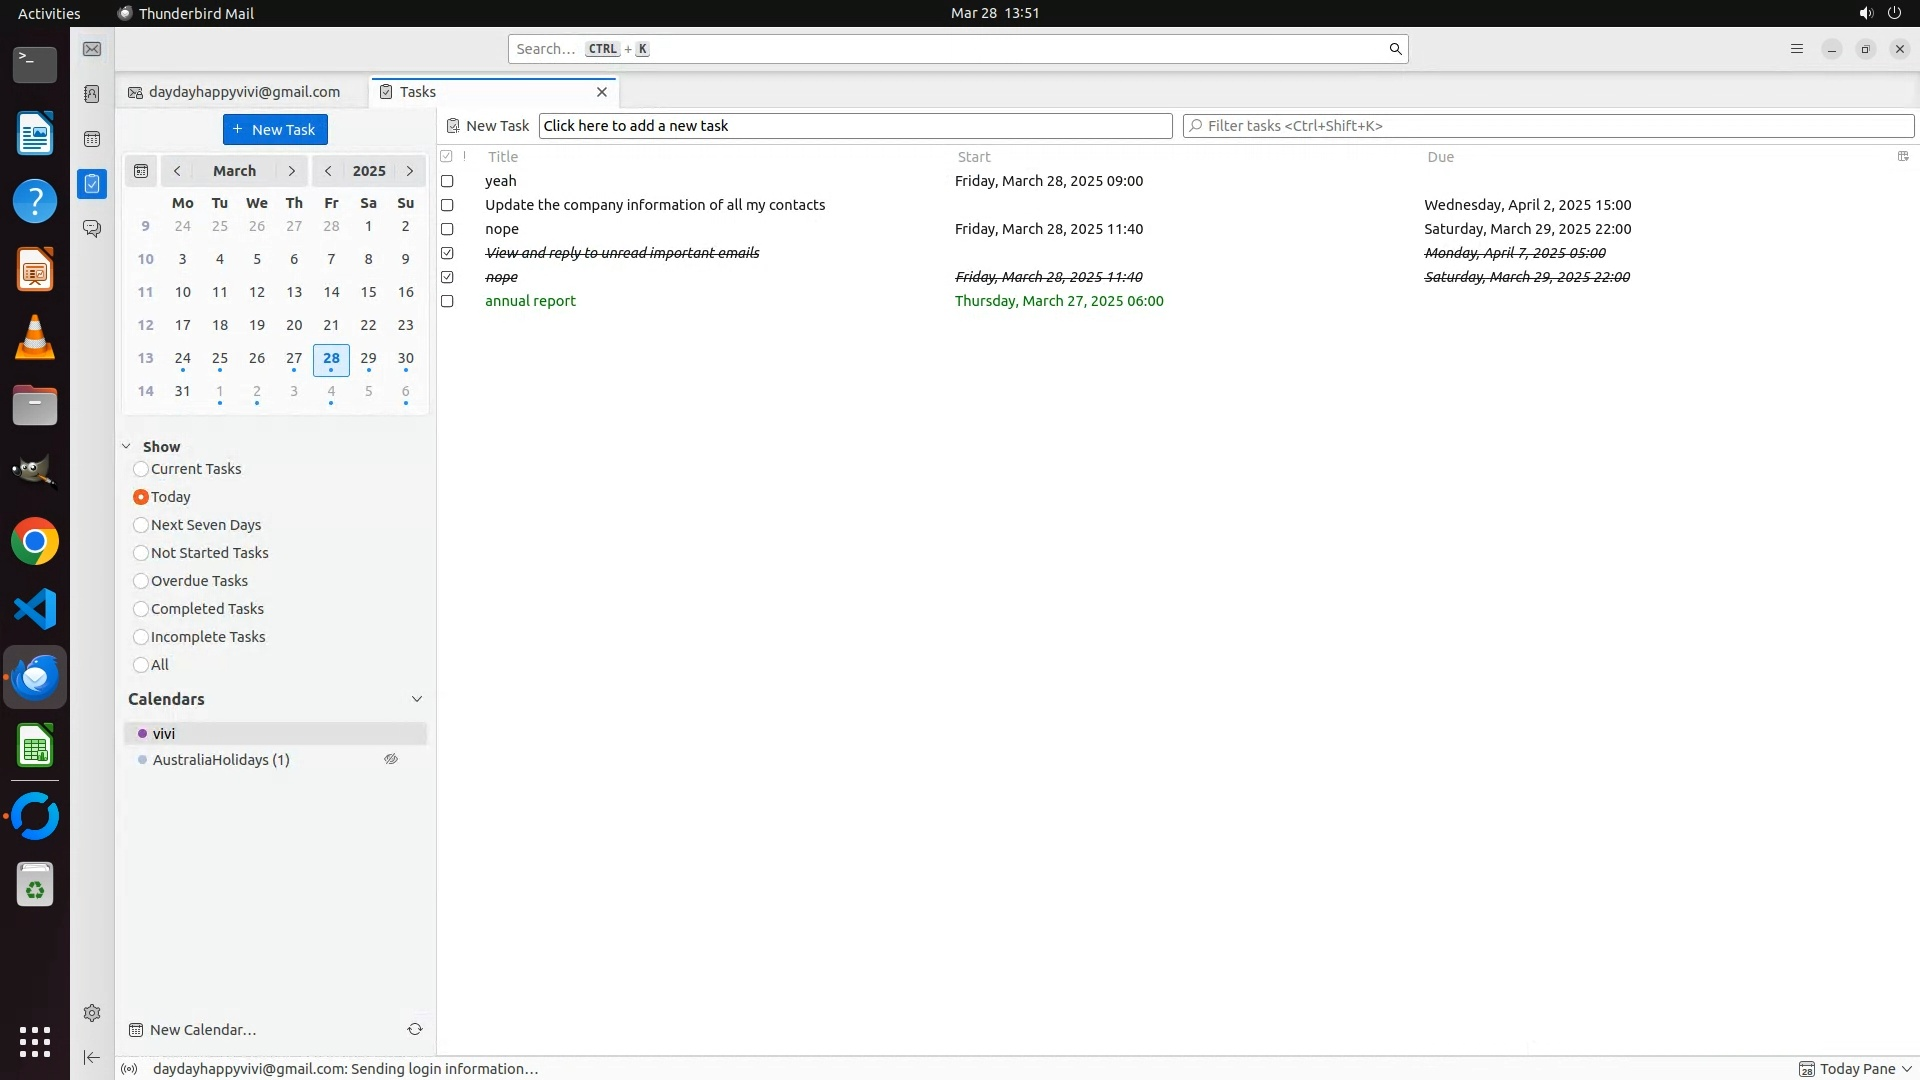The image size is (1920, 1080).
Task: Click the Filter tasks search field
Action: click(1548, 126)
